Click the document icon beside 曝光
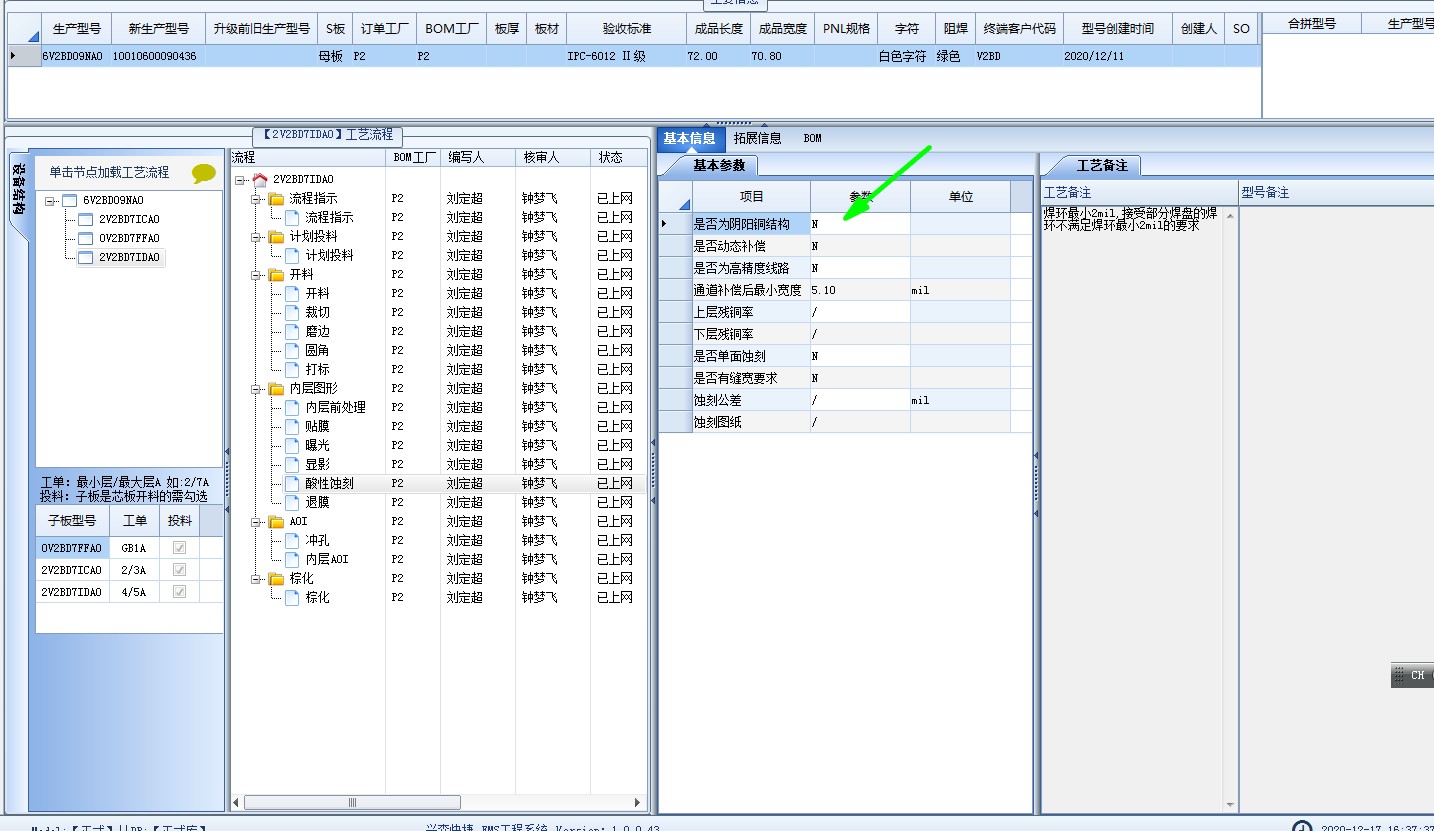The height and width of the screenshot is (831, 1434). pyautogui.click(x=292, y=446)
